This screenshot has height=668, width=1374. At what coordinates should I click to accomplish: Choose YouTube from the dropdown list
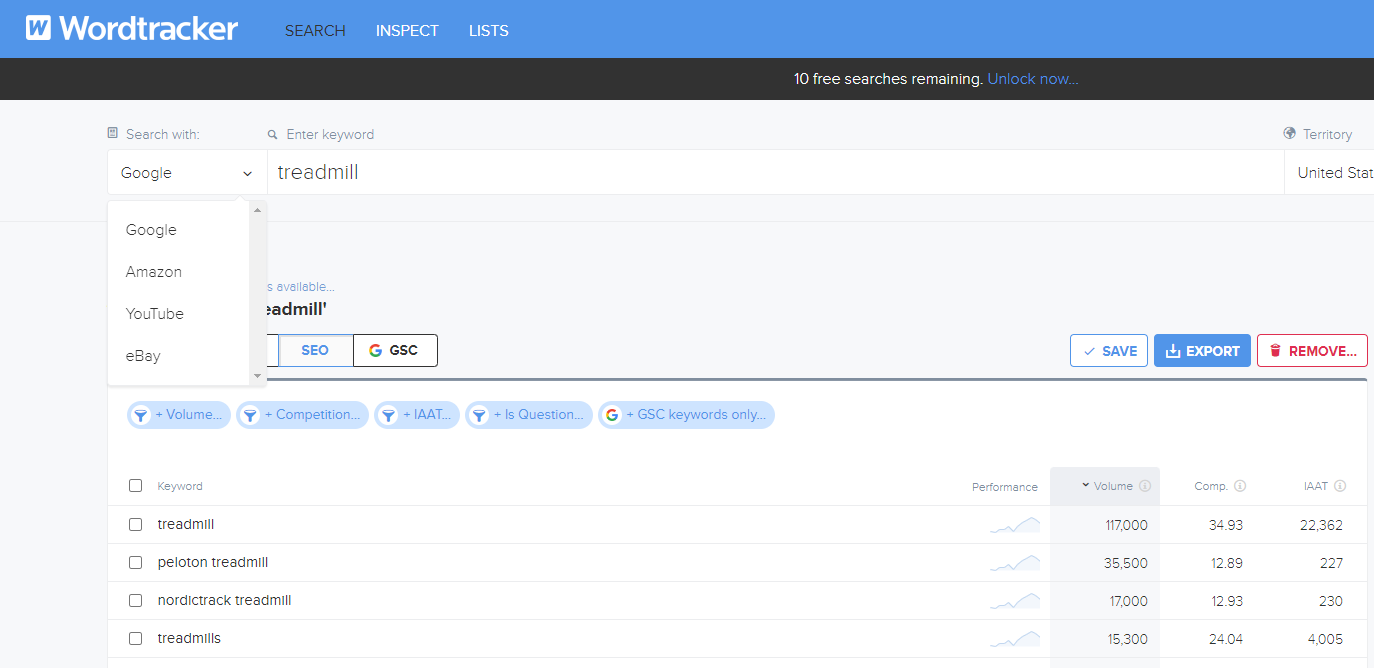155,314
